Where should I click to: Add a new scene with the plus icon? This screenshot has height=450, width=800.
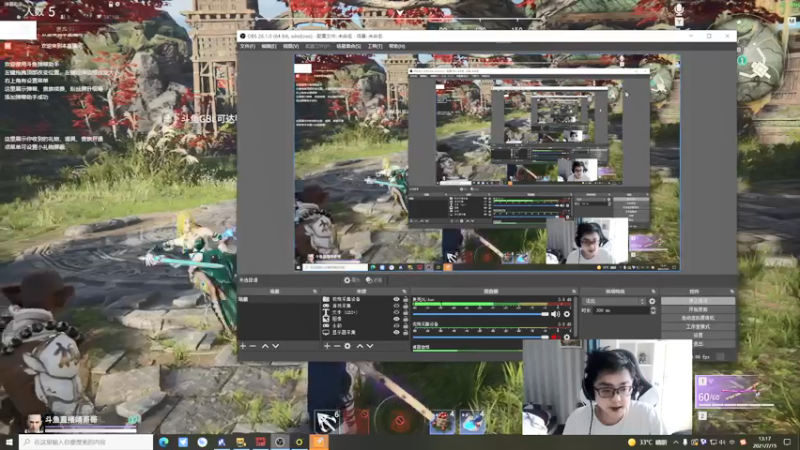point(243,346)
